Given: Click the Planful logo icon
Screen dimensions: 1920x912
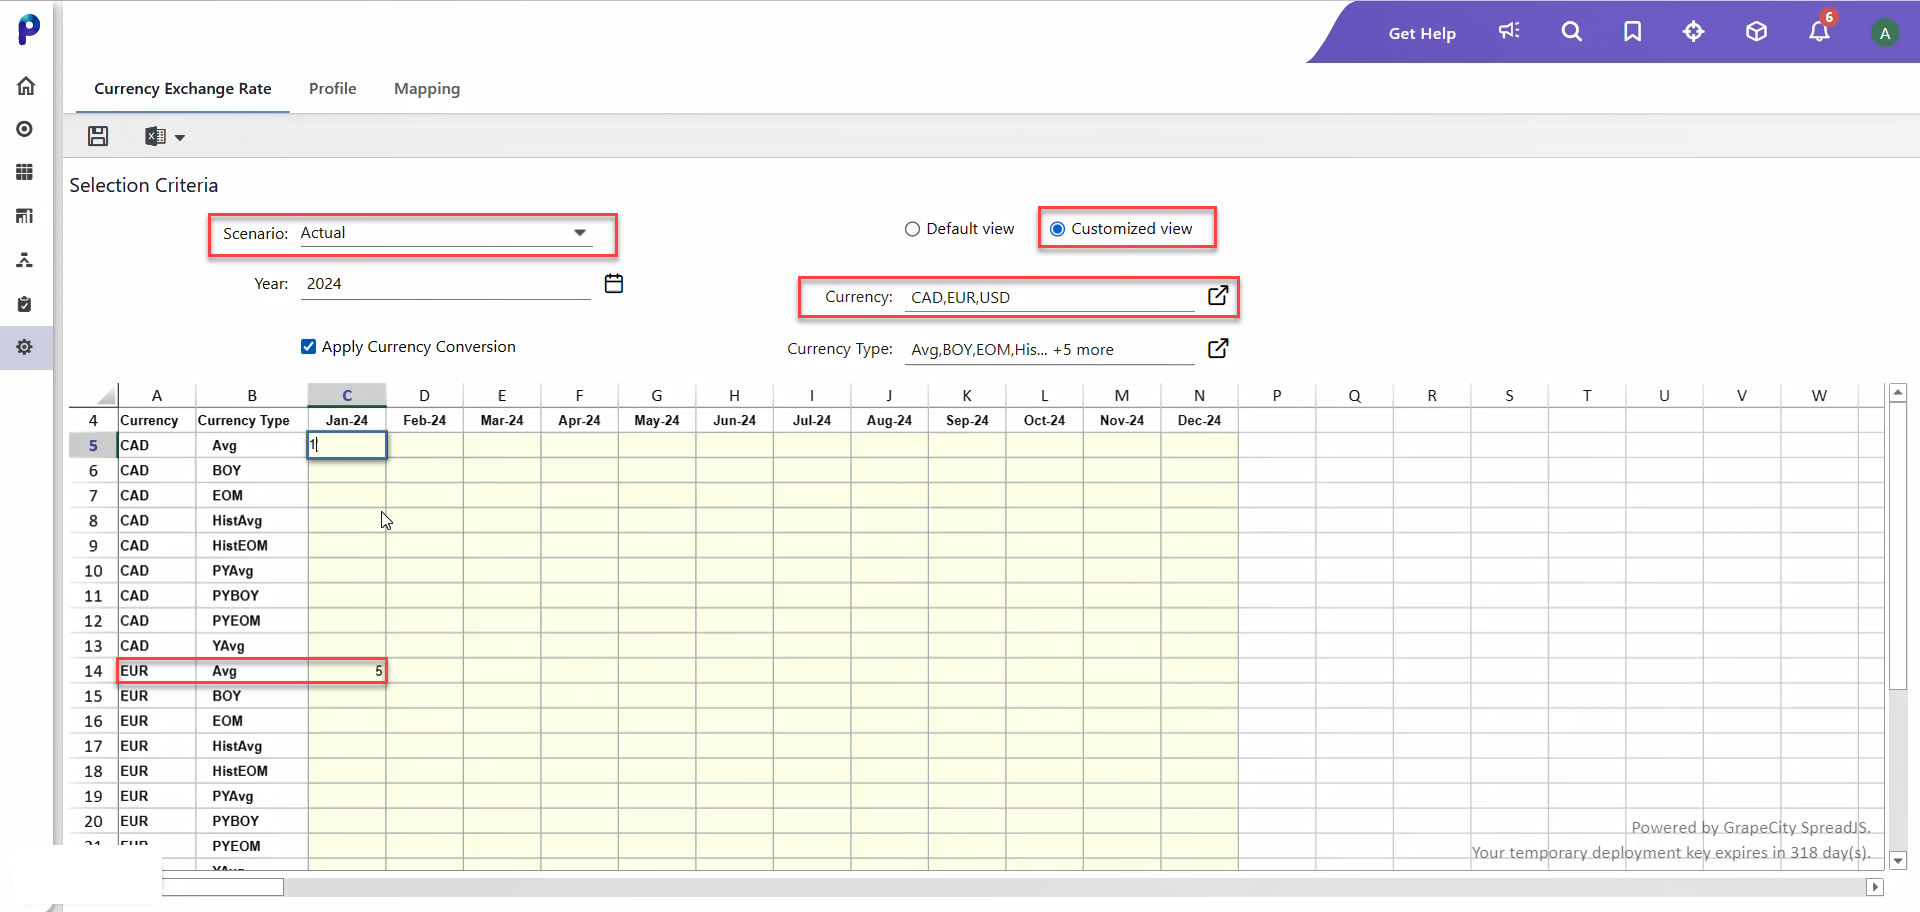Looking at the screenshot, I should point(29,29).
